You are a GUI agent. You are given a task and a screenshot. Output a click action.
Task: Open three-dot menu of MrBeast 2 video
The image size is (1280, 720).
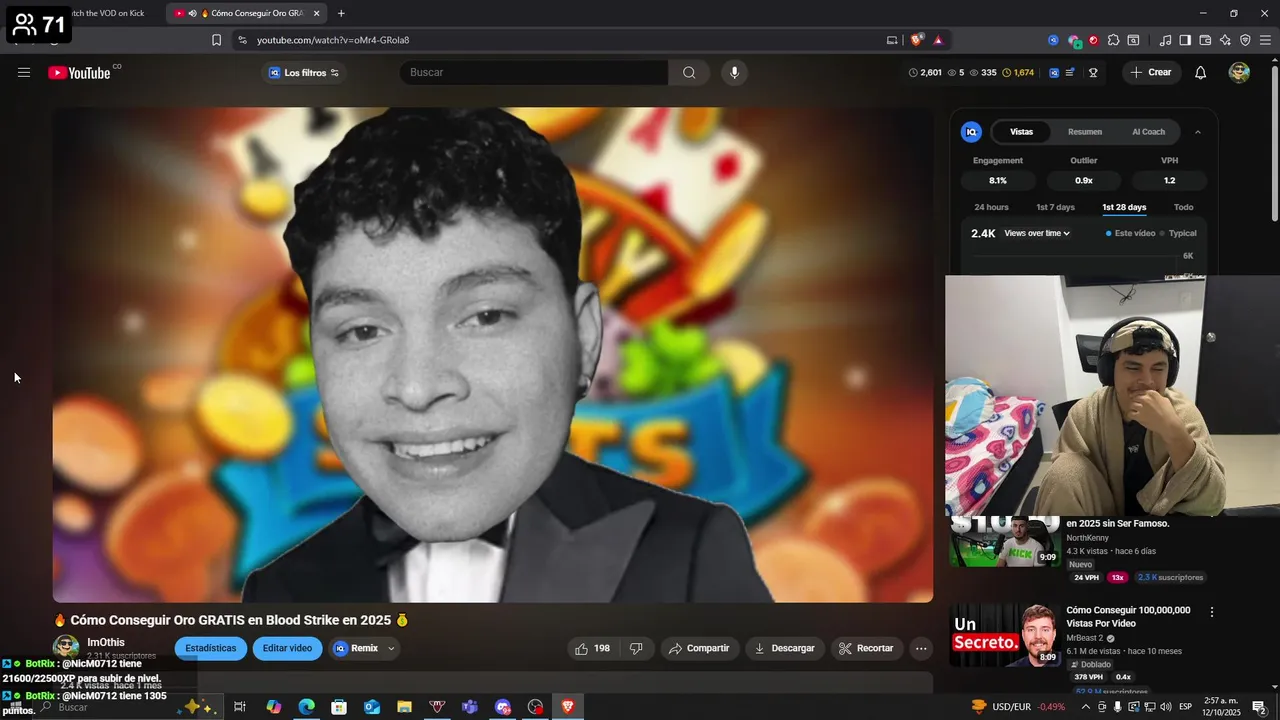tap(1212, 612)
